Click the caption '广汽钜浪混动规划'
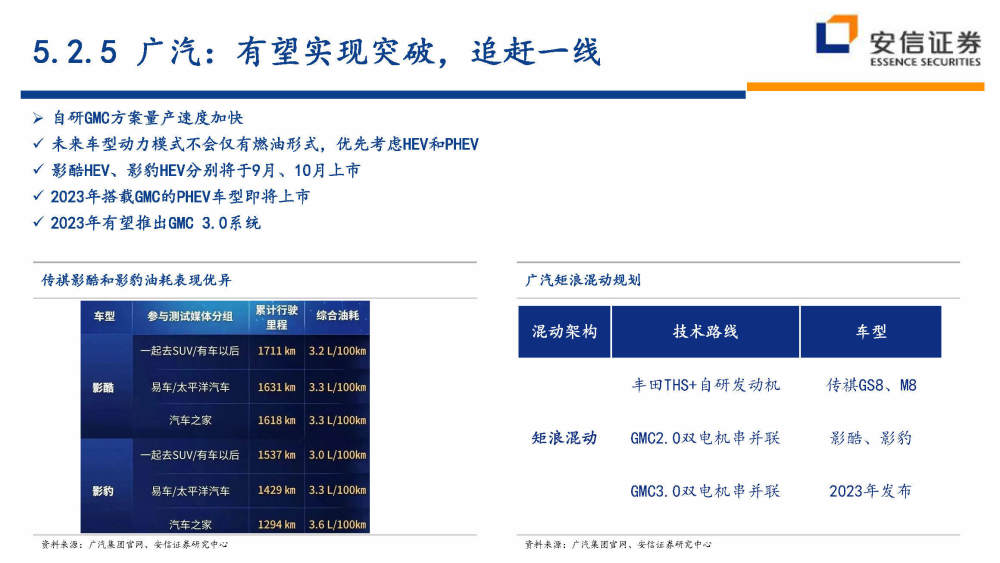Viewport: 1000px width, 563px height. 583,280
